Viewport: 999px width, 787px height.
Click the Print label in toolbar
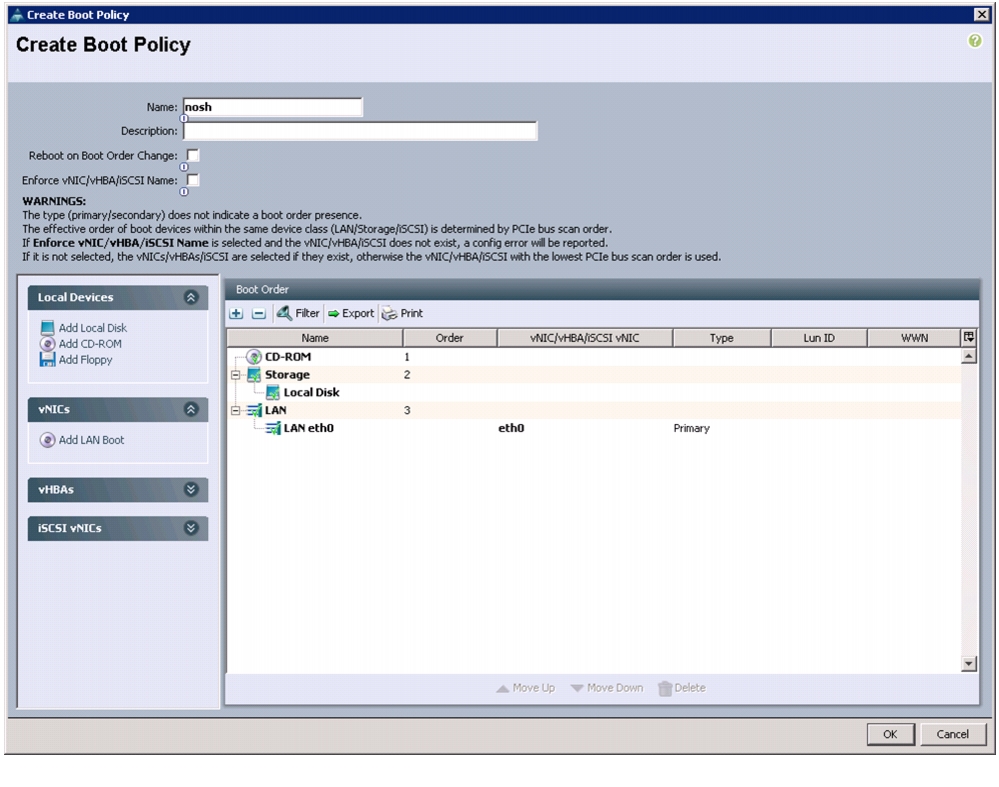point(412,314)
